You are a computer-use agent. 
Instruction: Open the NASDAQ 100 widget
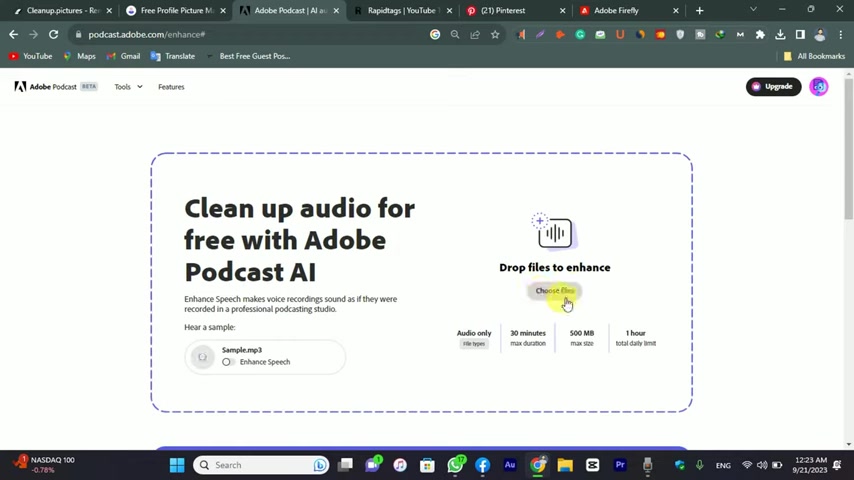[45, 465]
